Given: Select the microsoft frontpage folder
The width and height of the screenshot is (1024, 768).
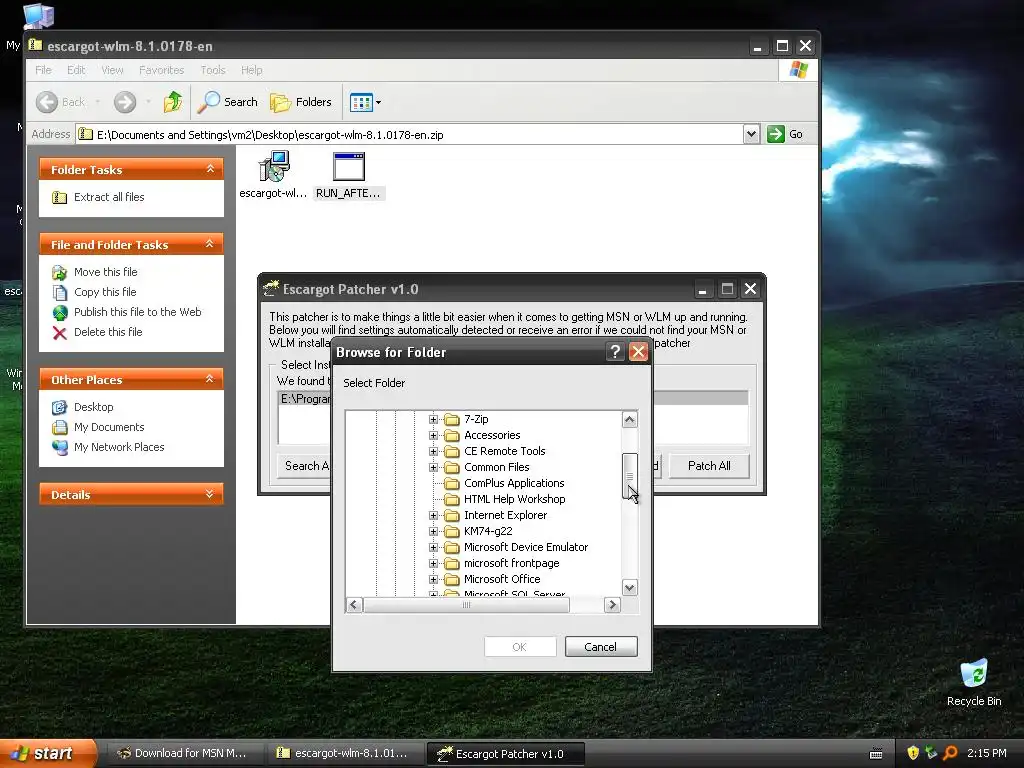Looking at the screenshot, I should 511,564.
